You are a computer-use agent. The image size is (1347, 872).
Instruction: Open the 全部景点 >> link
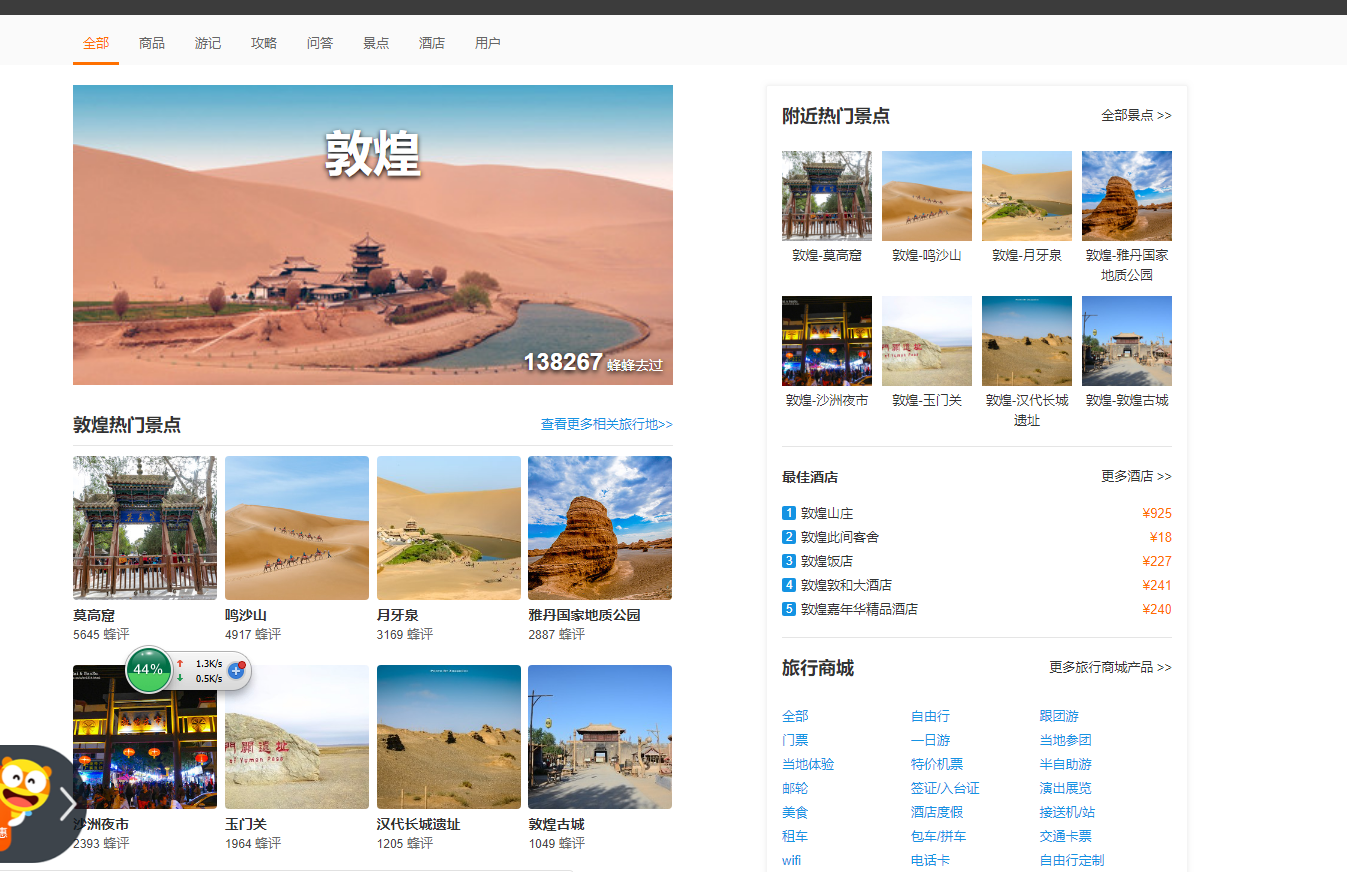coord(1136,115)
